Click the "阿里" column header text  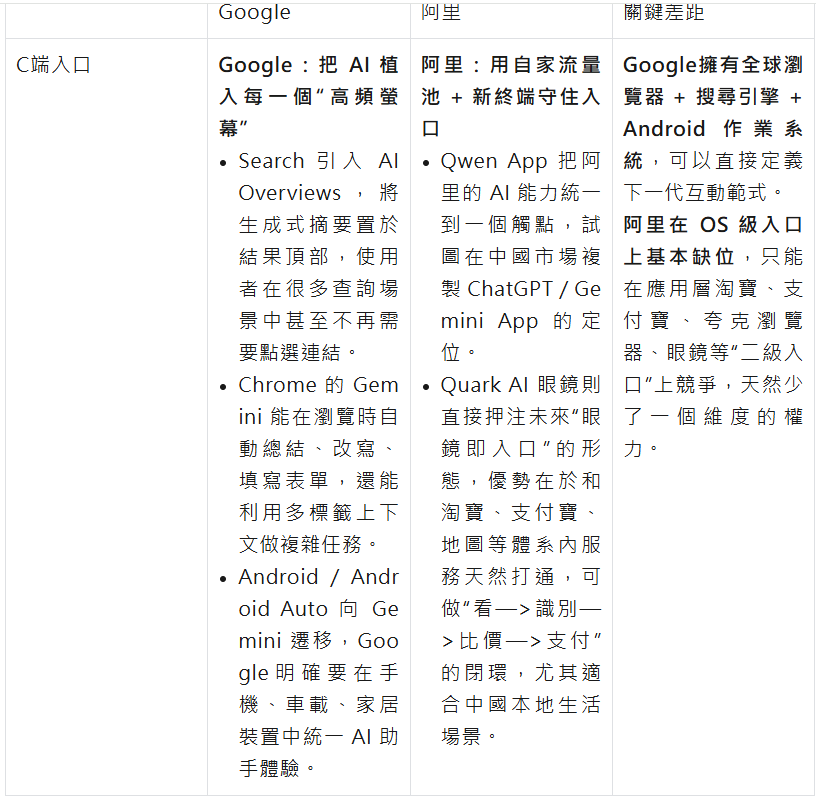[x=441, y=12]
